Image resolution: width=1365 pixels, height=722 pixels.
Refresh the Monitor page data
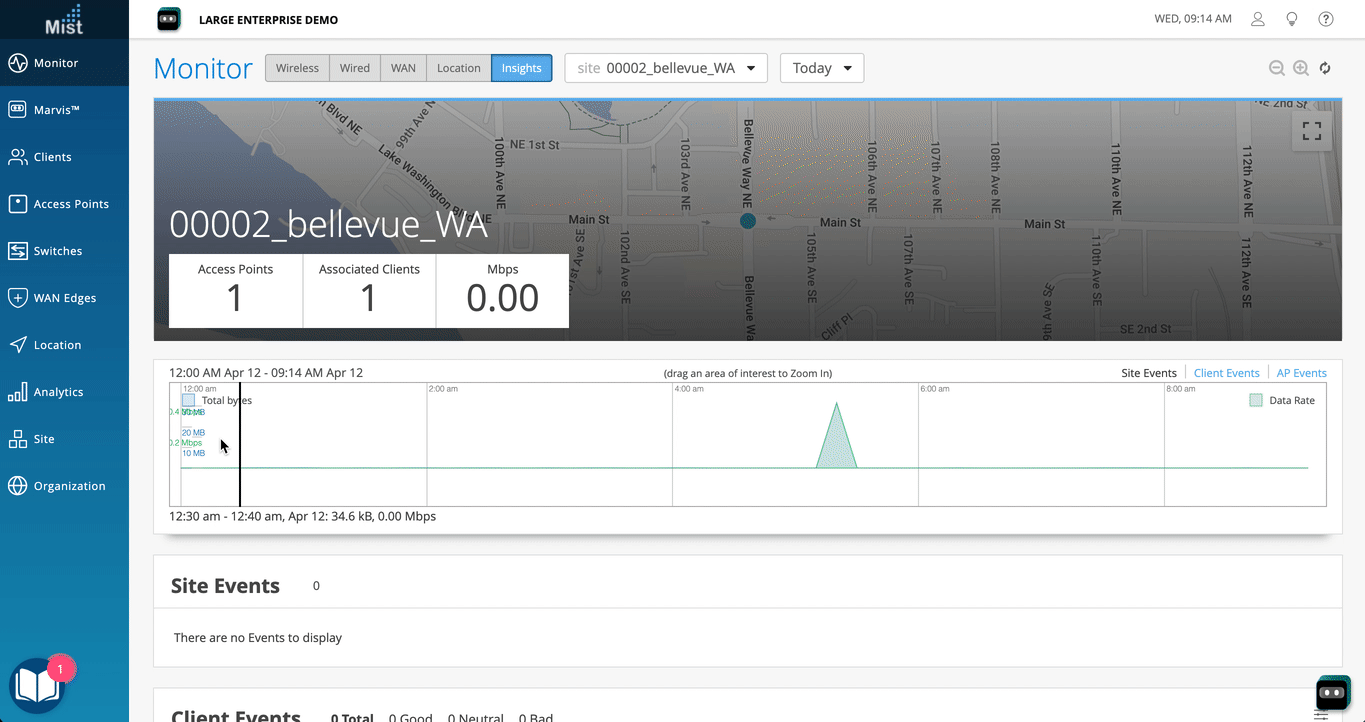pyautogui.click(x=1325, y=68)
